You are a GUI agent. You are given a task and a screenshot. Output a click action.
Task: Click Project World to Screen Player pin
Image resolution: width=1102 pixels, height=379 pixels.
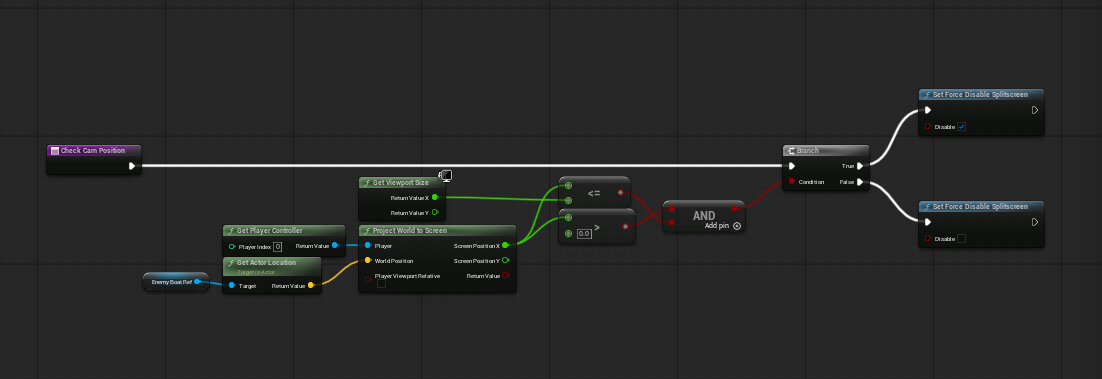click(x=368, y=245)
